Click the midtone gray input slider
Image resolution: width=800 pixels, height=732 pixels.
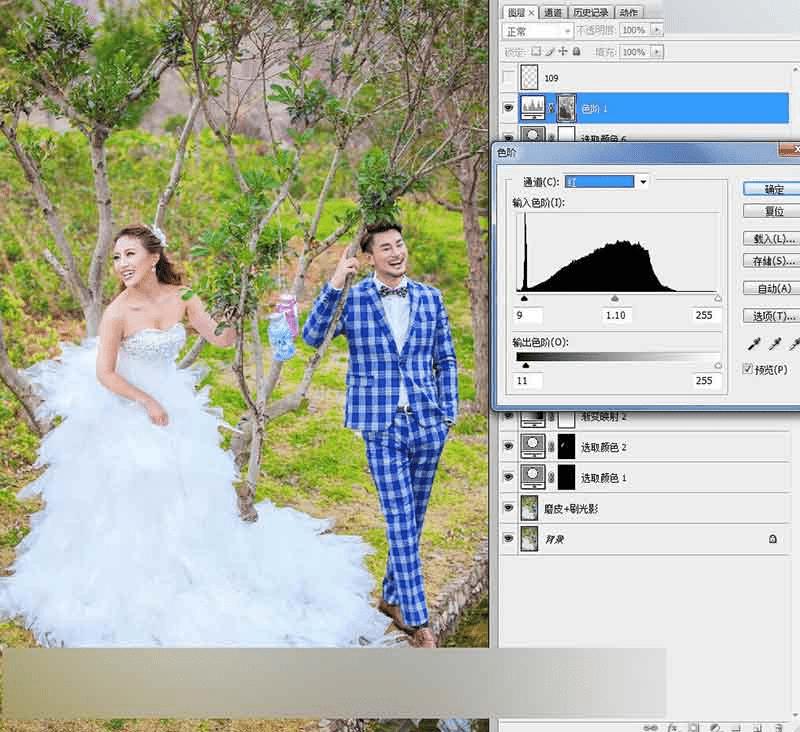click(x=615, y=298)
